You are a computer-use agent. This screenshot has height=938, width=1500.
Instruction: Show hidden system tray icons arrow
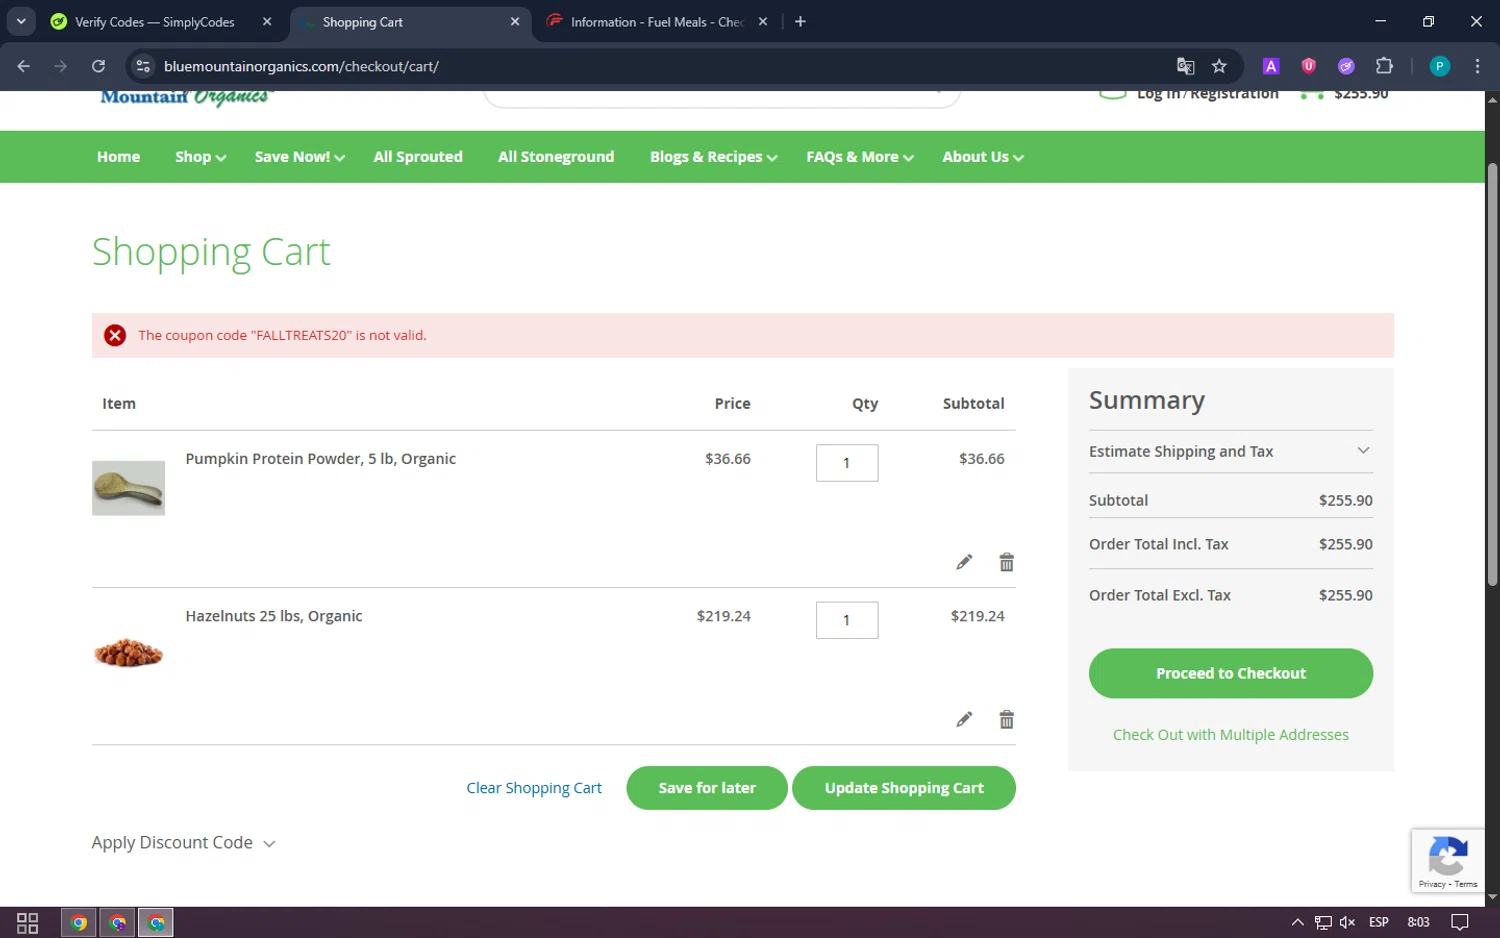point(1297,922)
